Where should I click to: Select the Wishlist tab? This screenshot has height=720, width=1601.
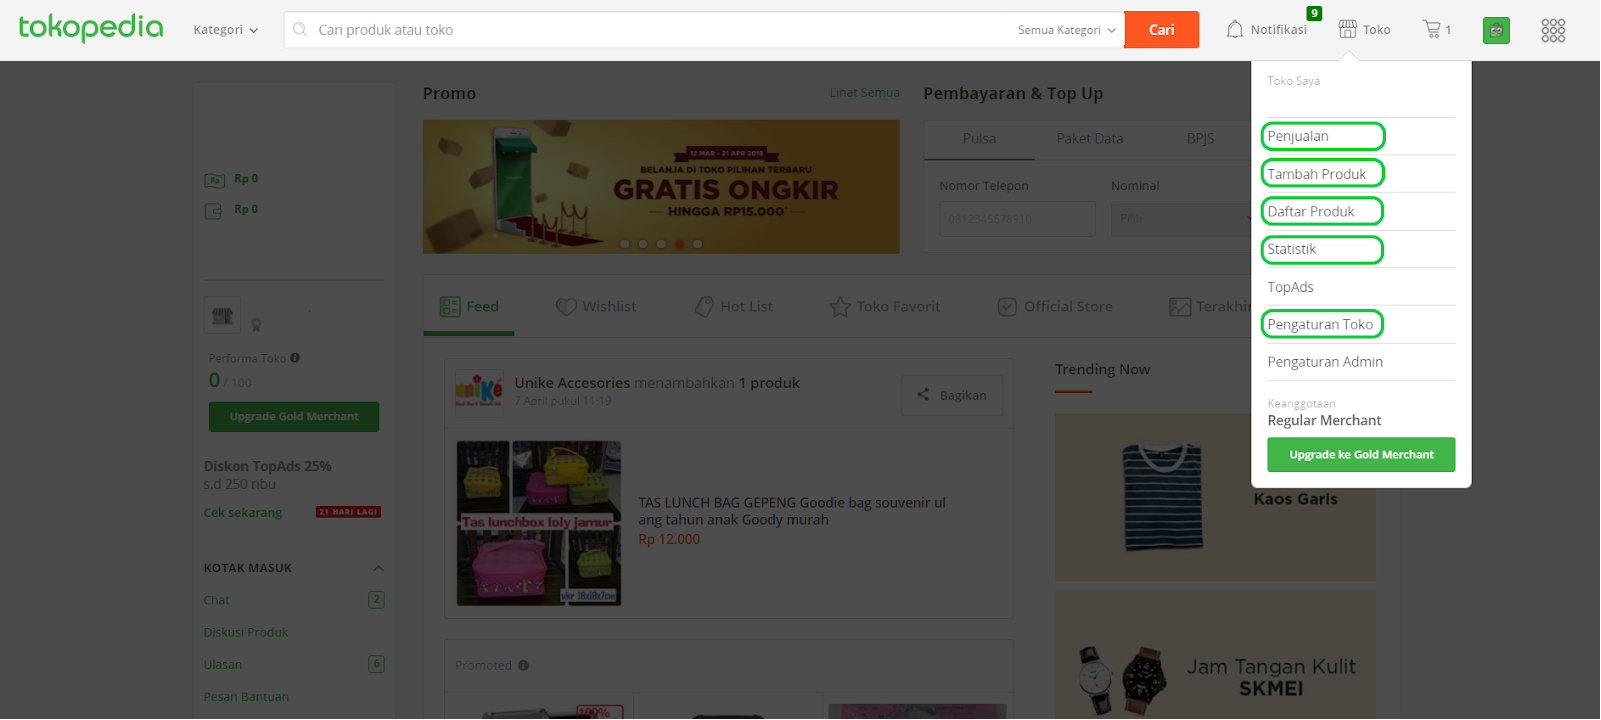pyautogui.click(x=596, y=307)
